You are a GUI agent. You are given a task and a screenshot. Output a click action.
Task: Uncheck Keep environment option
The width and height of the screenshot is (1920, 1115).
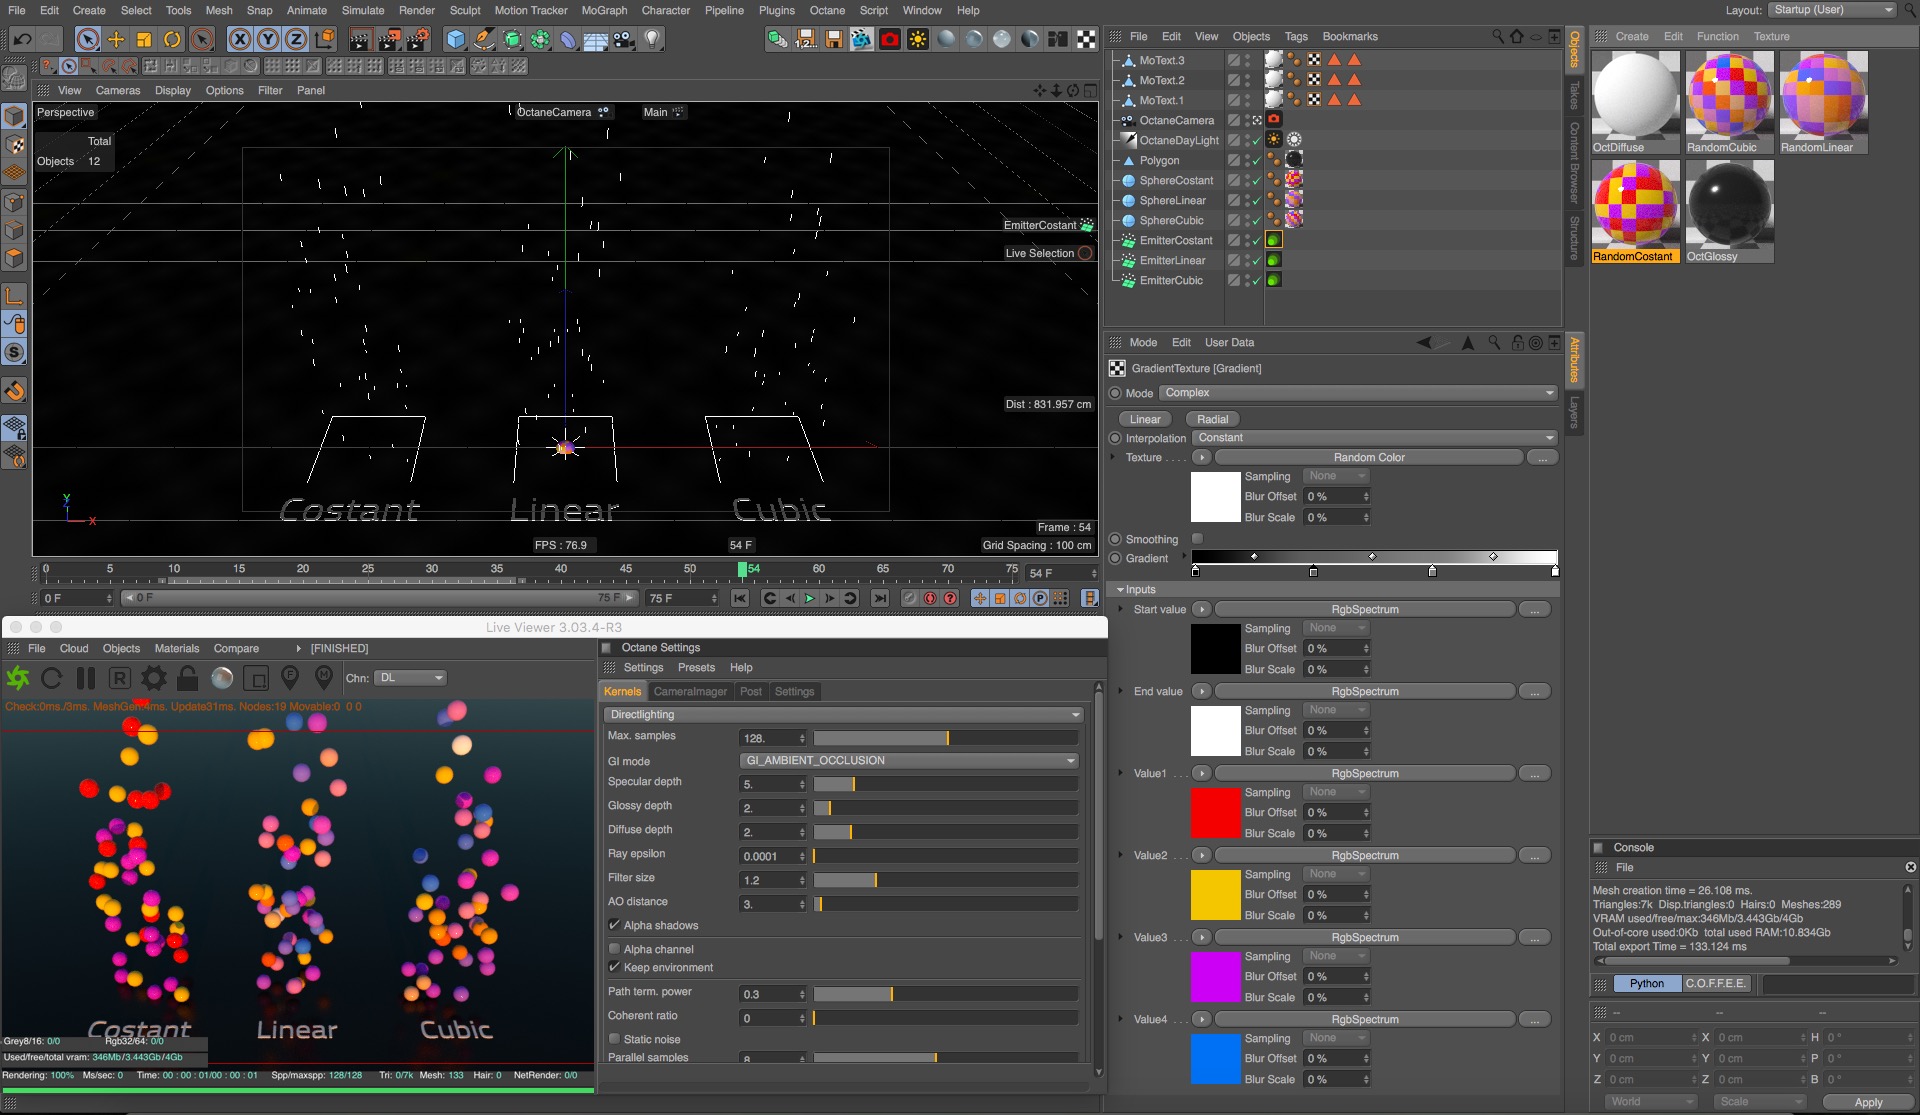(614, 967)
